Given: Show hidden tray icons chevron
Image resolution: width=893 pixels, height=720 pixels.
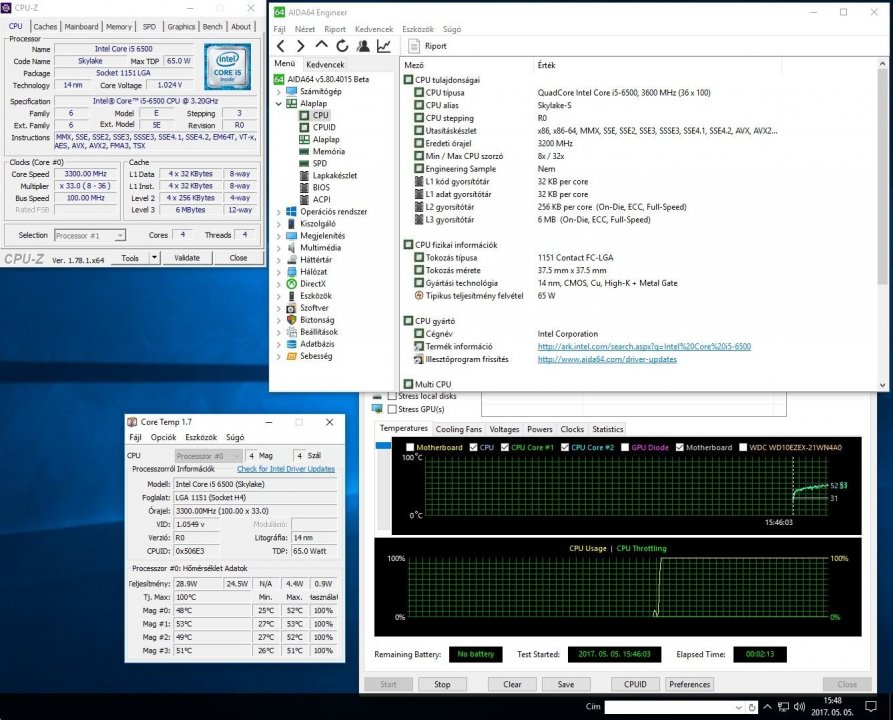Looking at the screenshot, I should 768,707.
